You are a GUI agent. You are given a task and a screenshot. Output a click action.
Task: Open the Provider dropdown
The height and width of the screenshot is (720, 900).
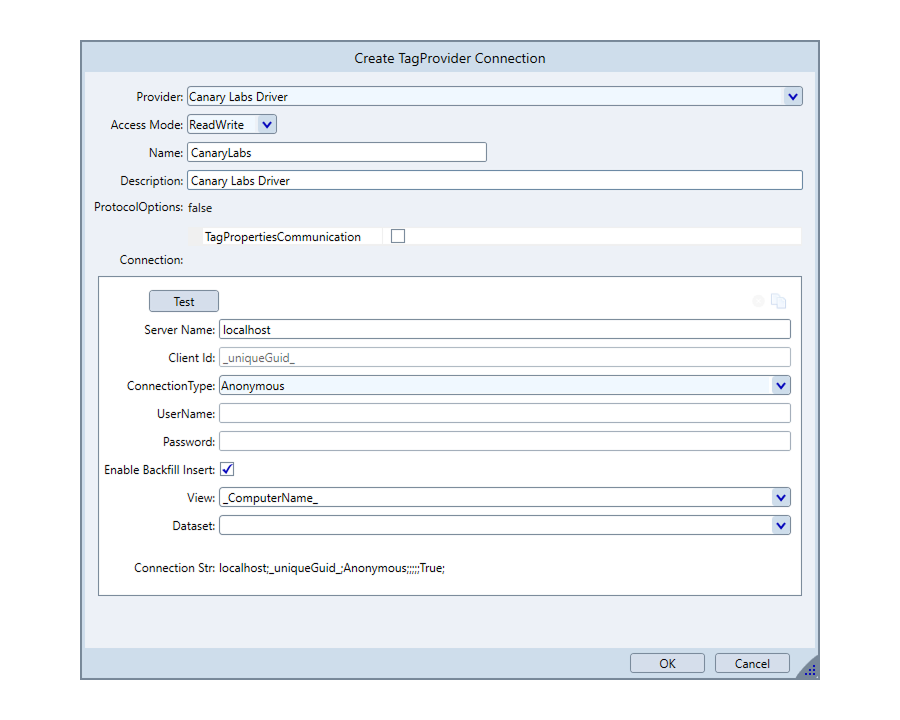pyautogui.click(x=792, y=97)
